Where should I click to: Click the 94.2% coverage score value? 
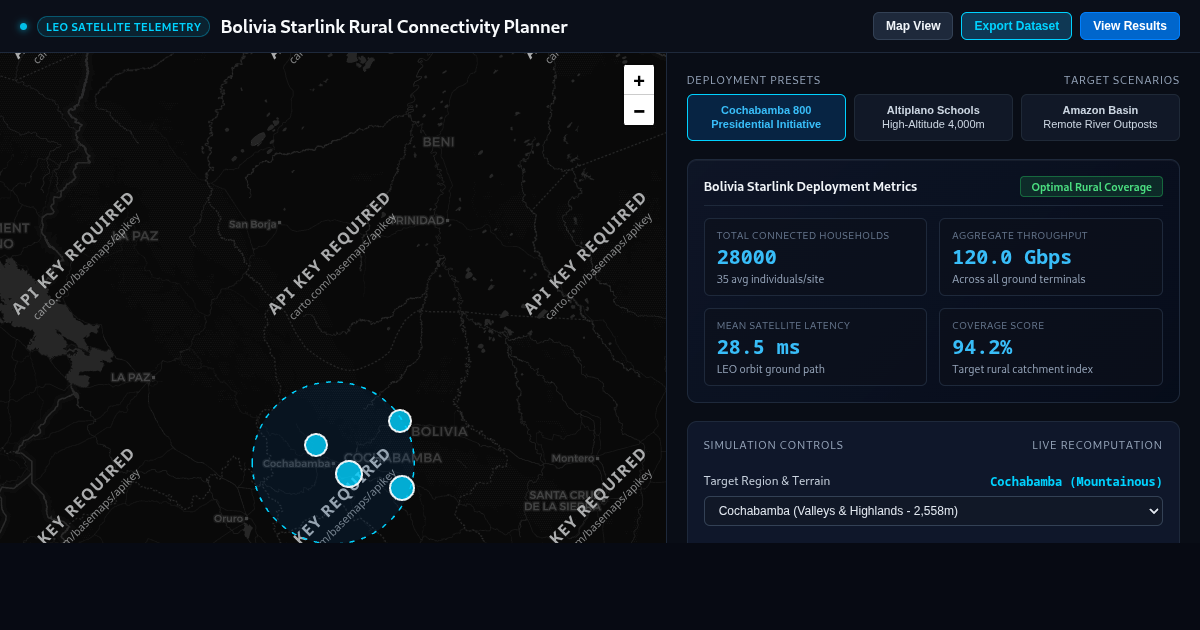(x=982, y=347)
